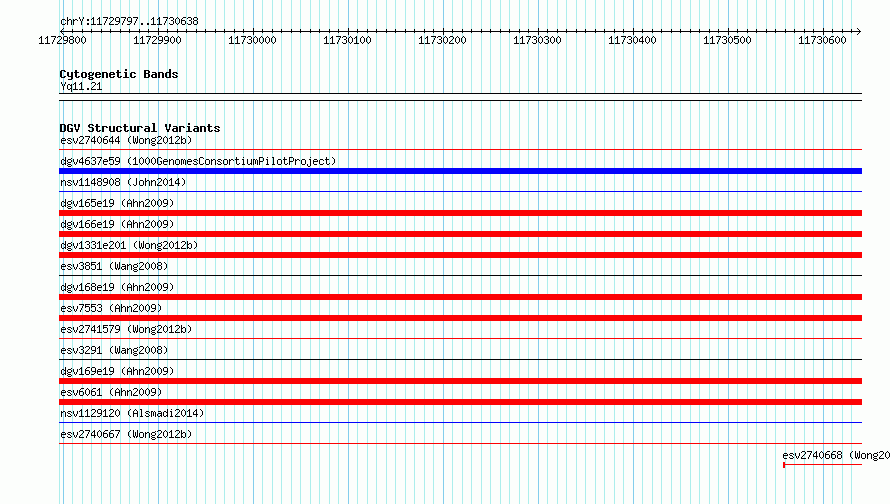890x504 pixels.
Task: Open variant dgv165e19 (Ahn2009)
Action: (x=117, y=203)
